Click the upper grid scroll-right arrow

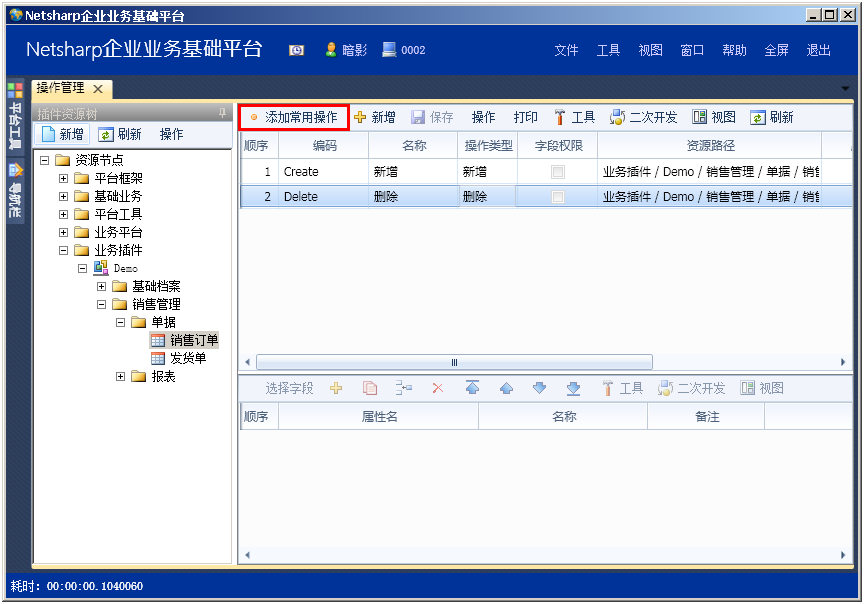(843, 362)
